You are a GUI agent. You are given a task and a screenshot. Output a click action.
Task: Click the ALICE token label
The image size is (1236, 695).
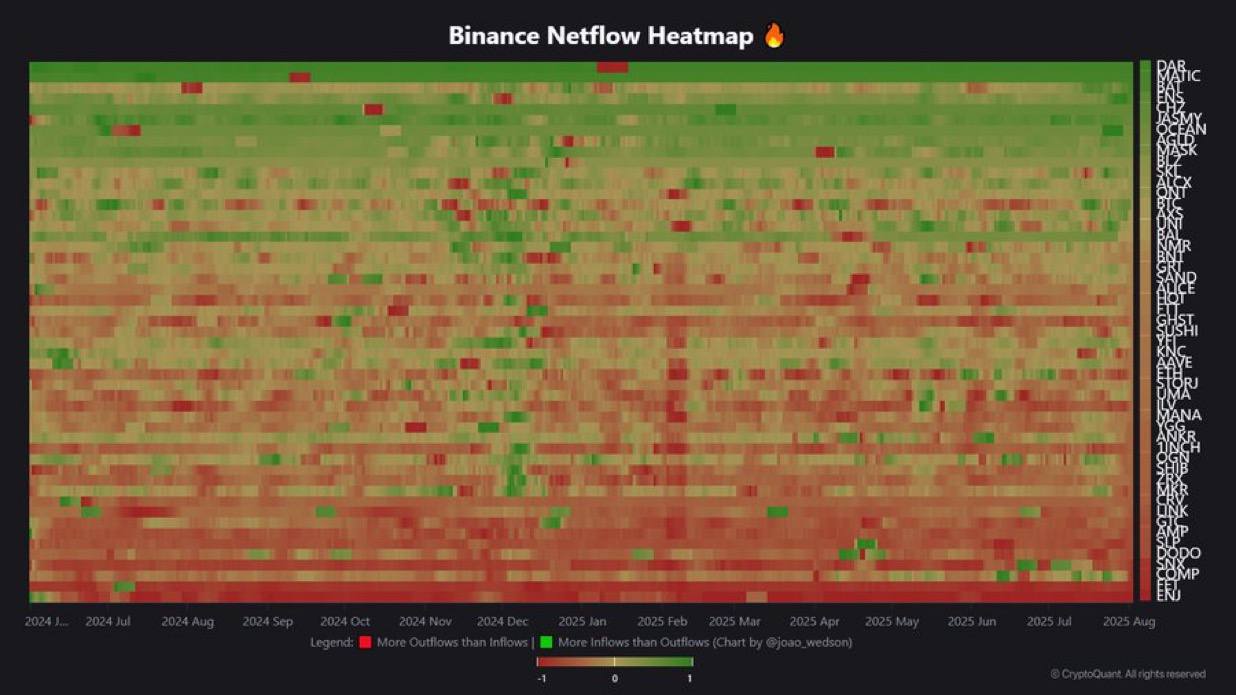point(1176,288)
